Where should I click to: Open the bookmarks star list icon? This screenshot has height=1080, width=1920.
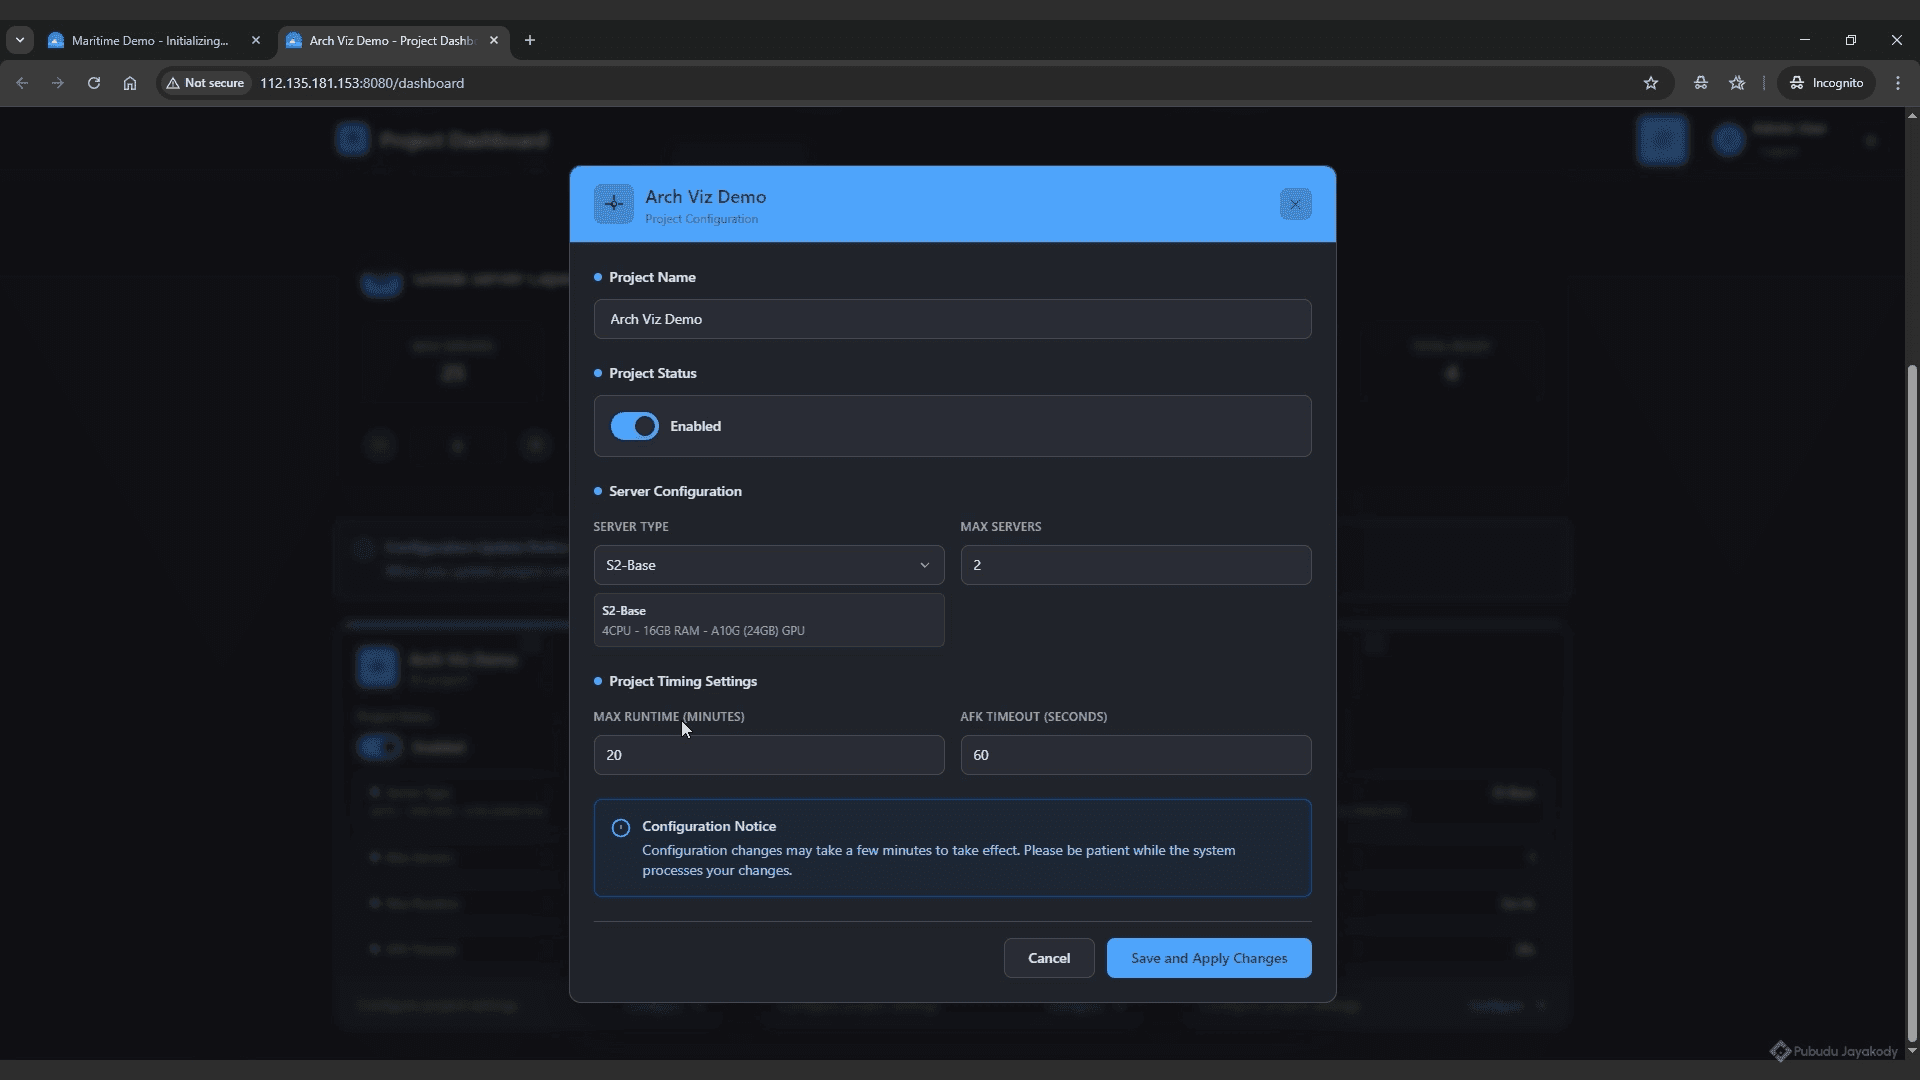click(1737, 83)
